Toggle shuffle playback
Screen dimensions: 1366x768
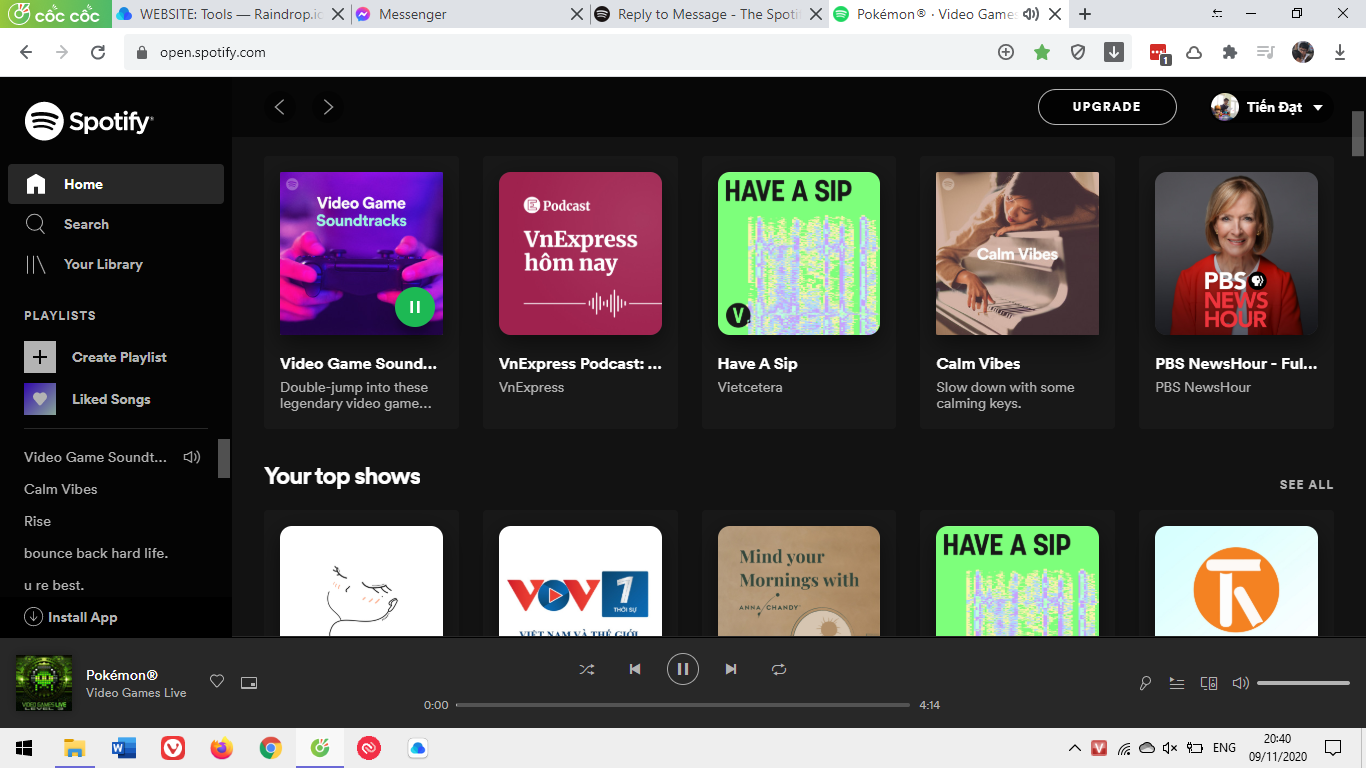tap(587, 669)
